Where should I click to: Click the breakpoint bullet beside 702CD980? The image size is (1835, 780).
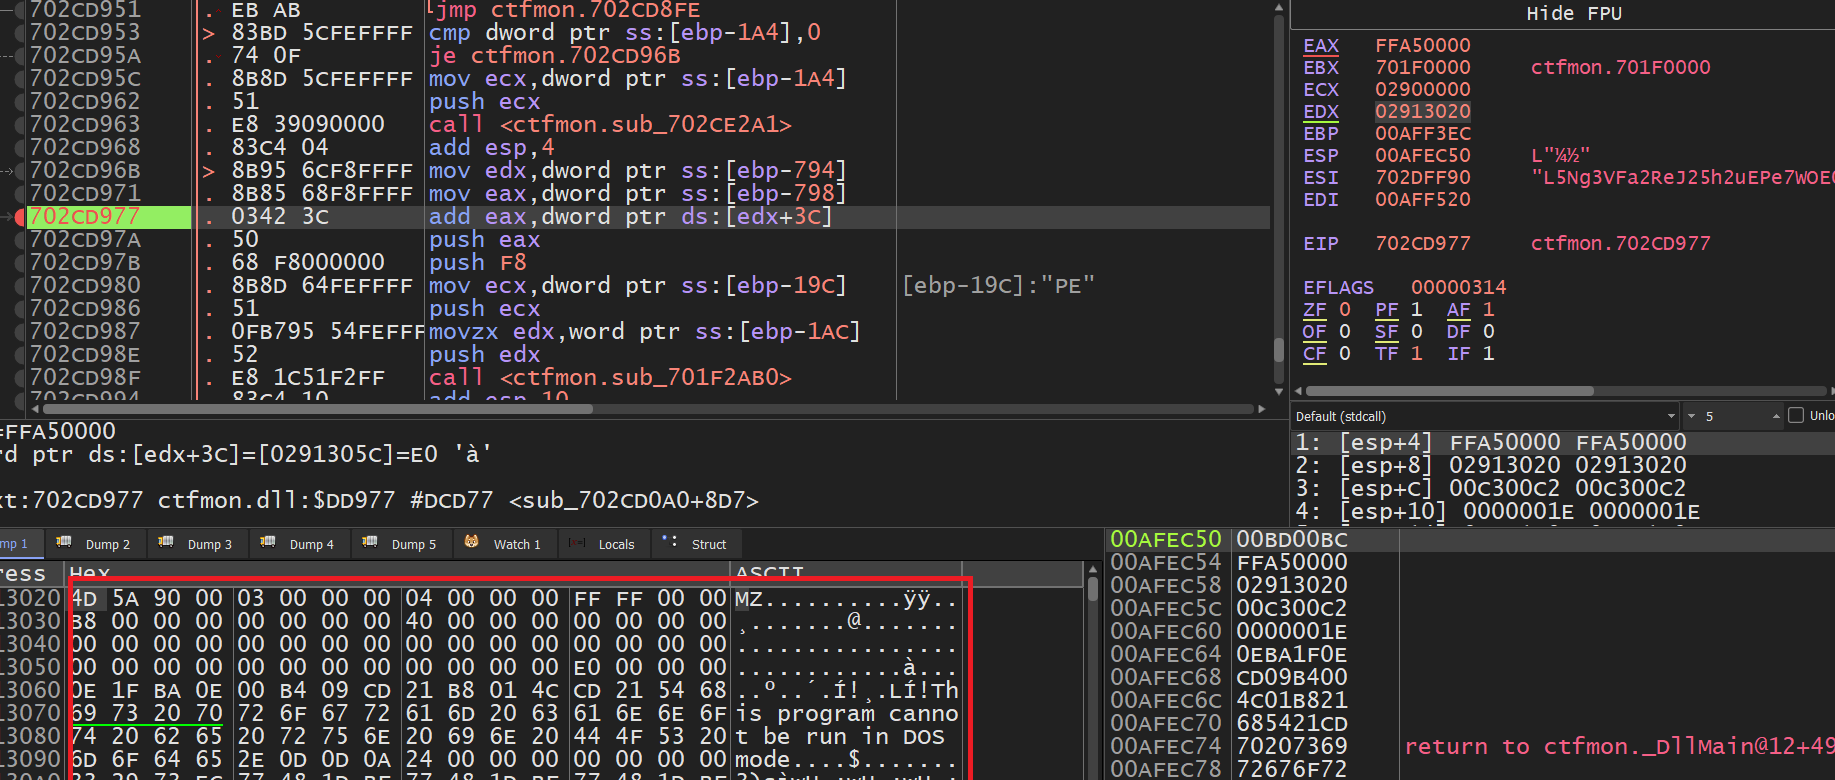coord(20,286)
